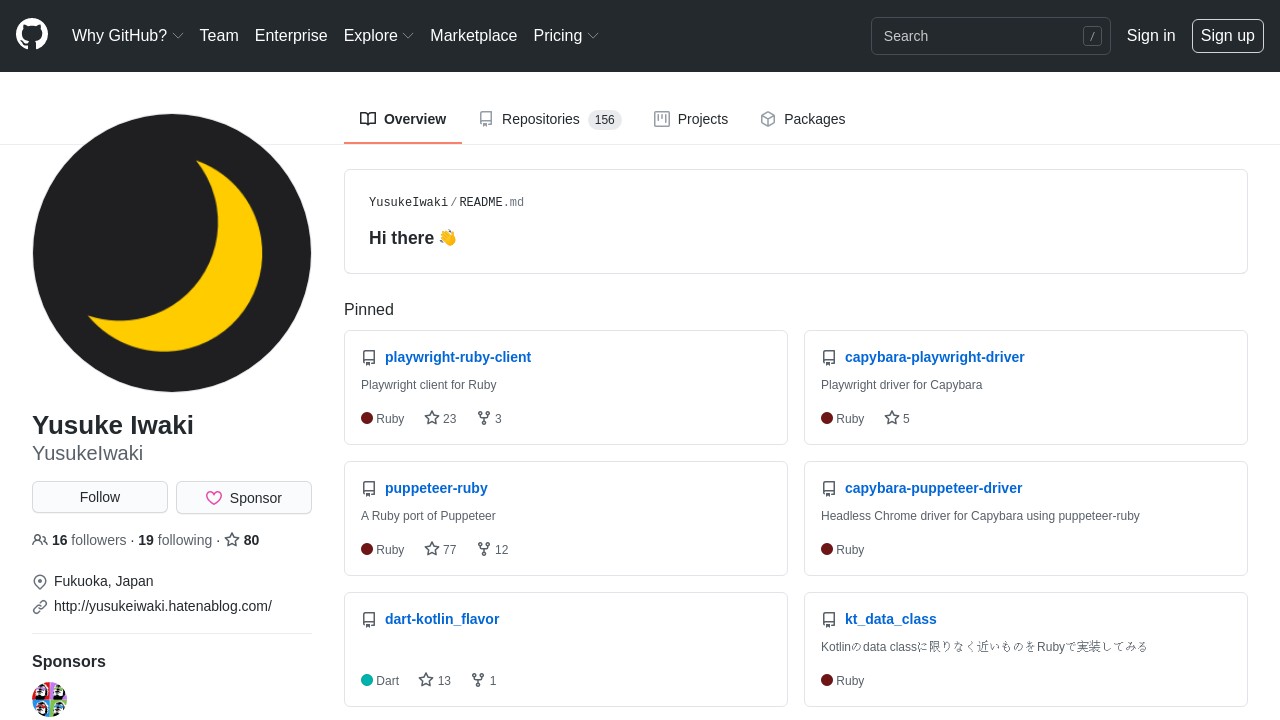Screen dimensions: 1280x720
Task: Click the star icon beside 80
Action: click(232, 540)
